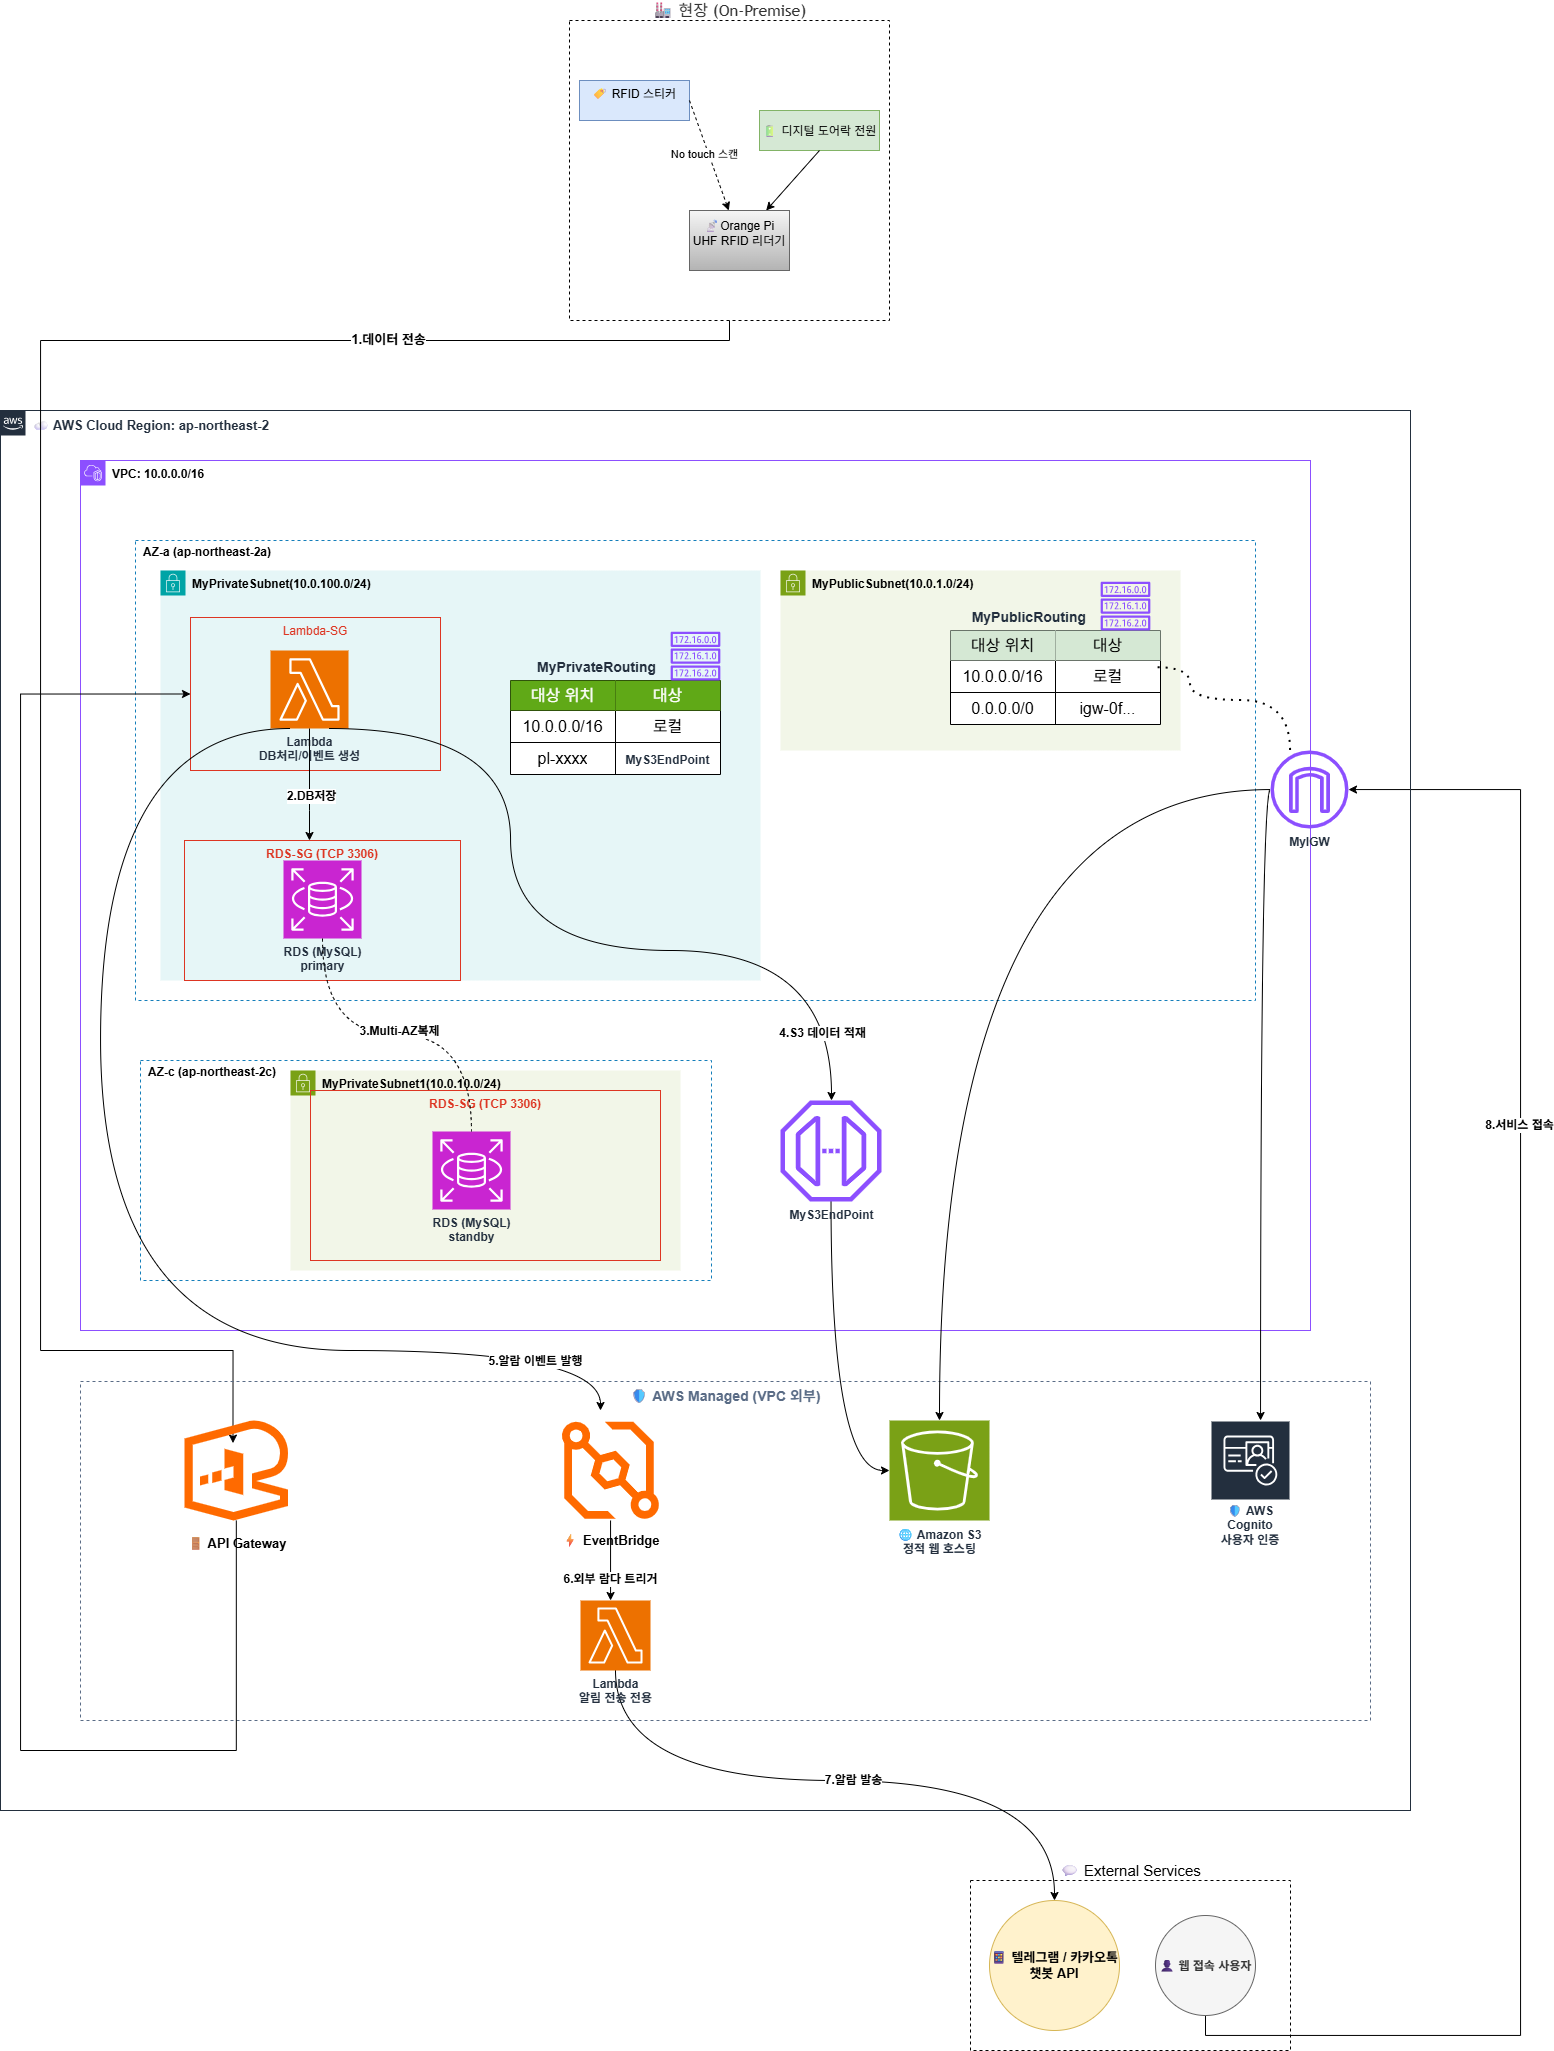Select the Lambda DB processing icon in Lambda-SG
The width and height of the screenshot is (1554, 2051).
pyautogui.click(x=309, y=690)
